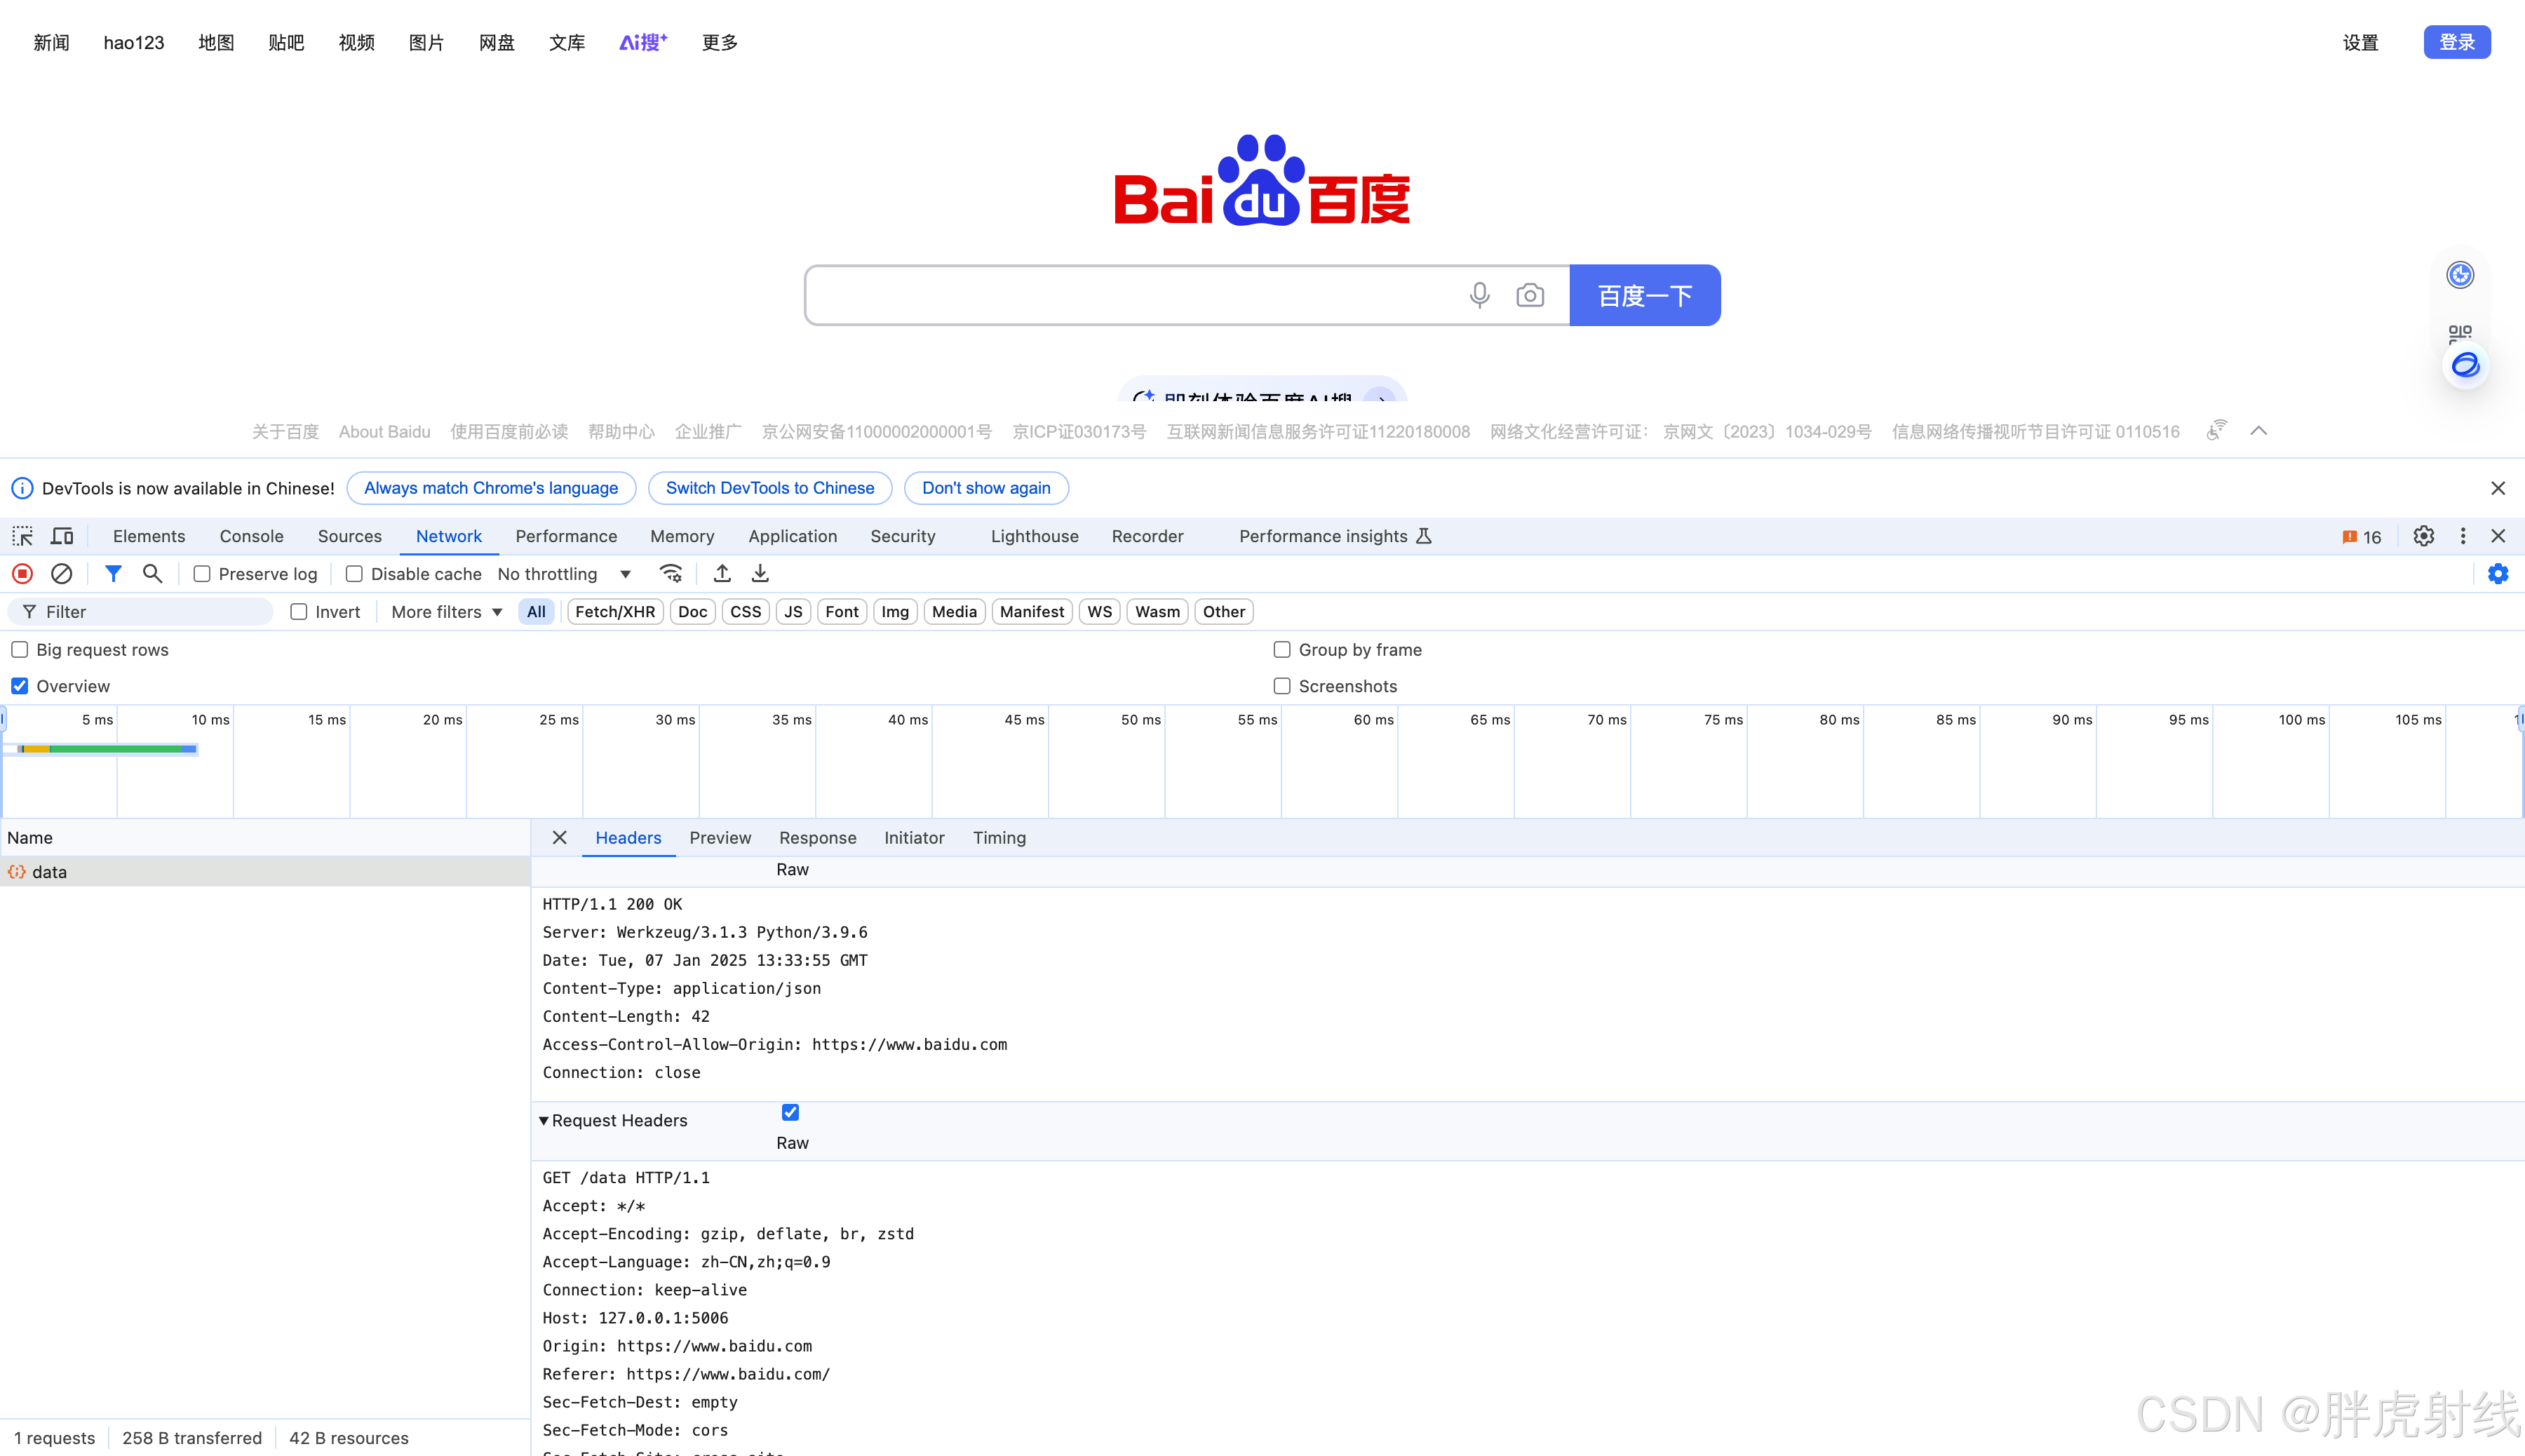The height and width of the screenshot is (1456, 2525).
Task: Open DevTools settings gear icon
Action: pyautogui.click(x=2423, y=536)
